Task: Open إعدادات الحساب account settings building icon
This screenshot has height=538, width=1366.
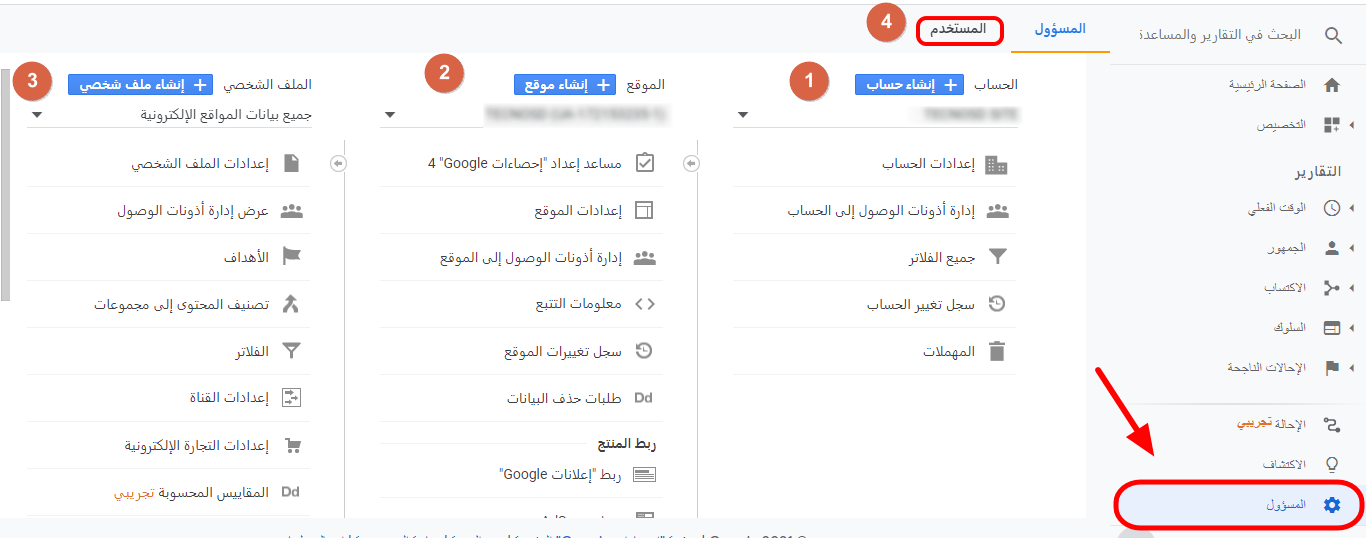Action: click(x=997, y=164)
